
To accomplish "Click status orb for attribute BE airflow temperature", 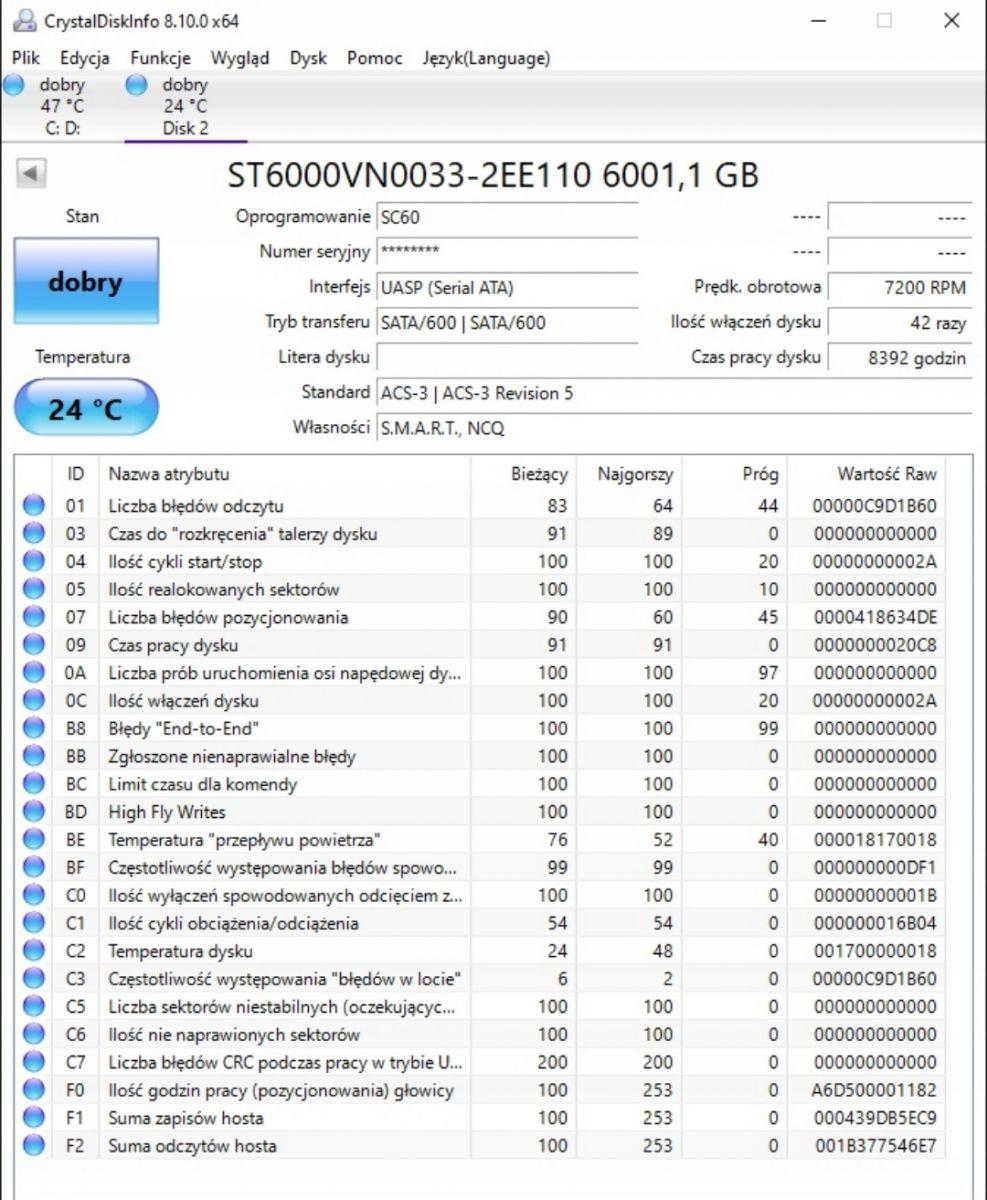I will click(34, 839).
